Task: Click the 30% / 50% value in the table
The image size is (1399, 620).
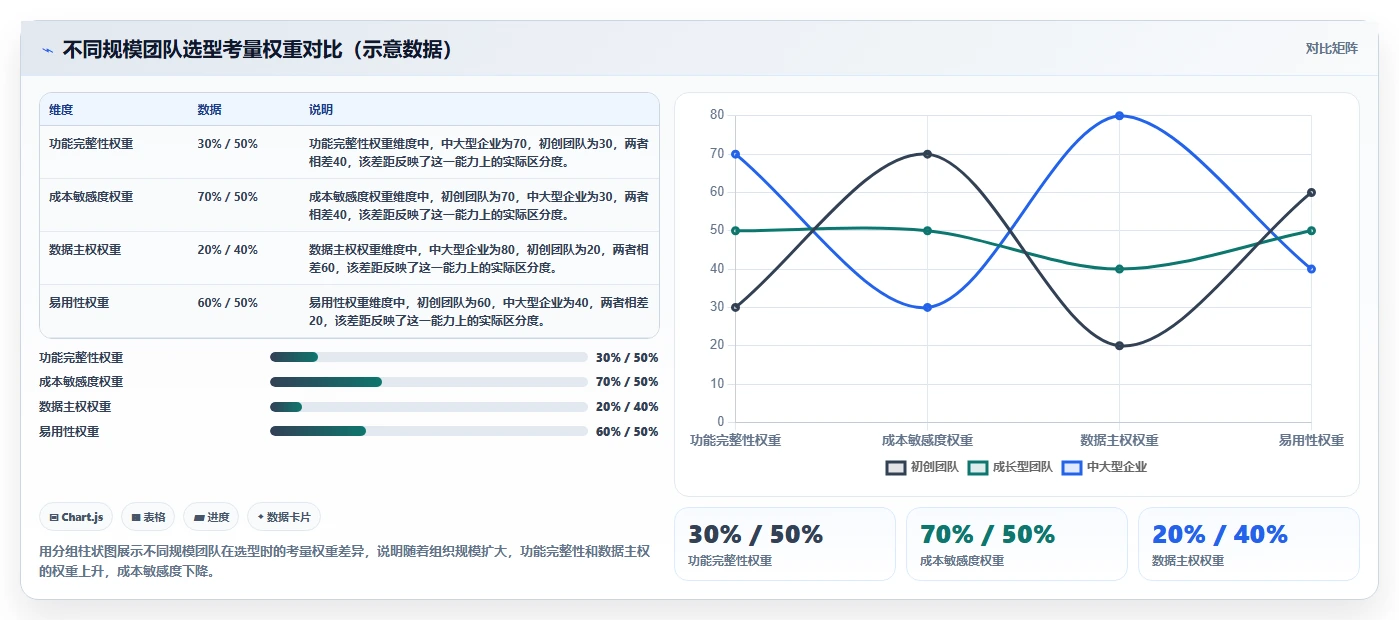Action: coord(228,144)
